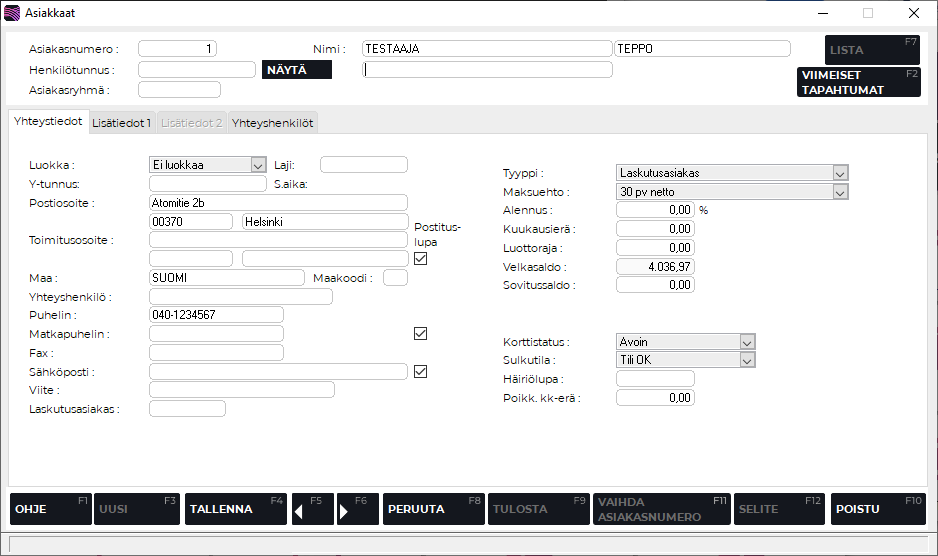Toggle the Postituslupa checkbox
938x556 pixels.
(x=421, y=259)
